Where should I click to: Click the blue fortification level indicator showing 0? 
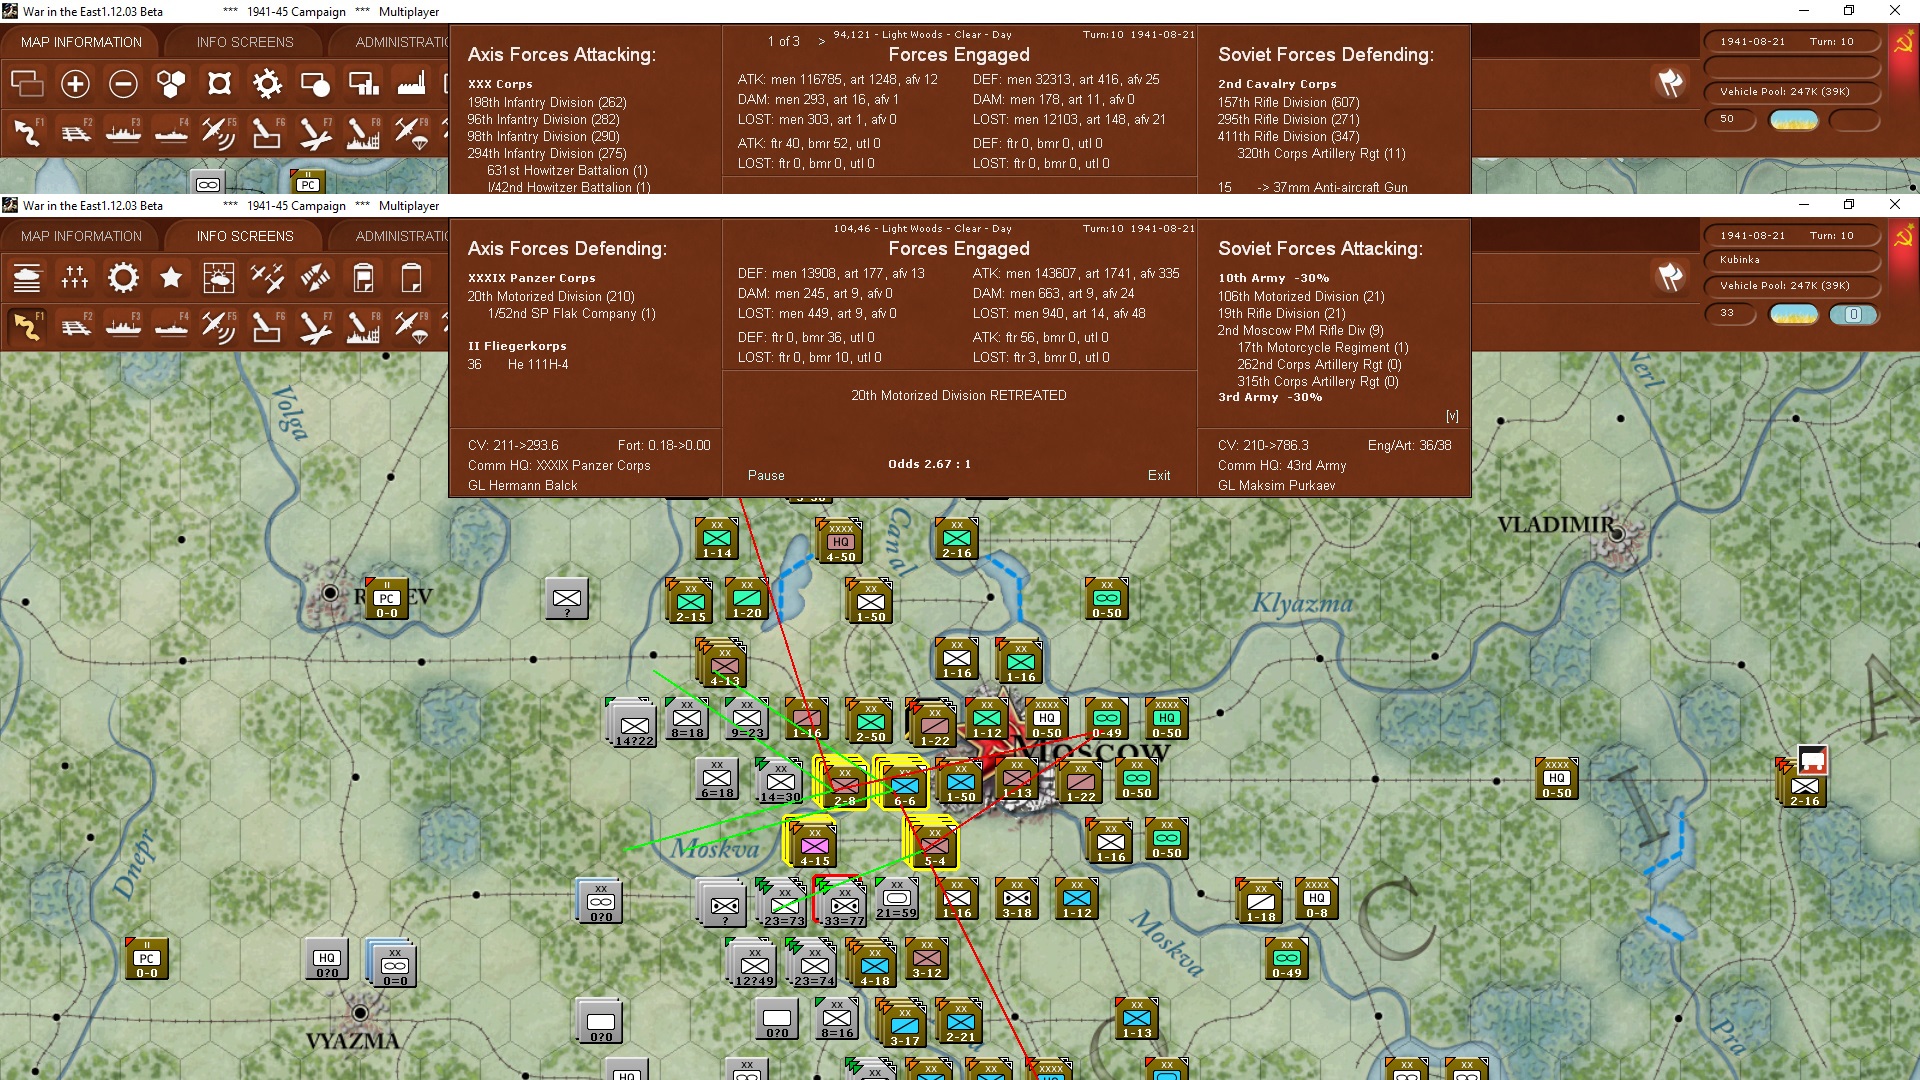click(1853, 314)
